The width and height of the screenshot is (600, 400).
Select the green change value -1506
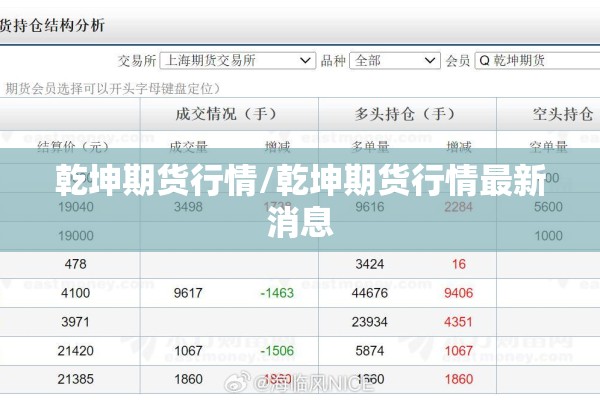coord(277,351)
